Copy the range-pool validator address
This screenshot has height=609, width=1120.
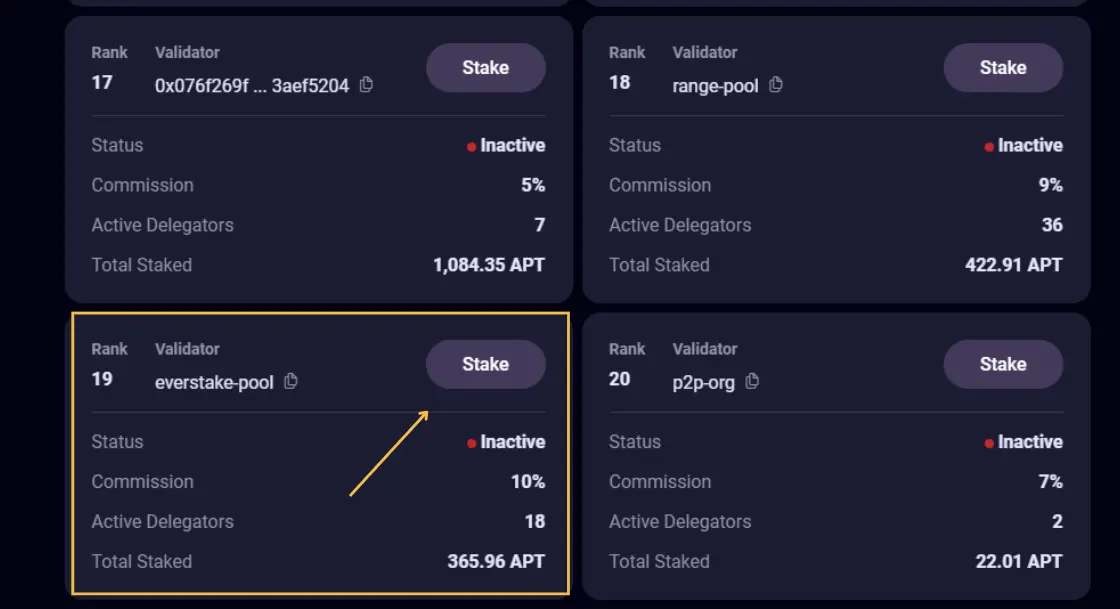click(775, 86)
